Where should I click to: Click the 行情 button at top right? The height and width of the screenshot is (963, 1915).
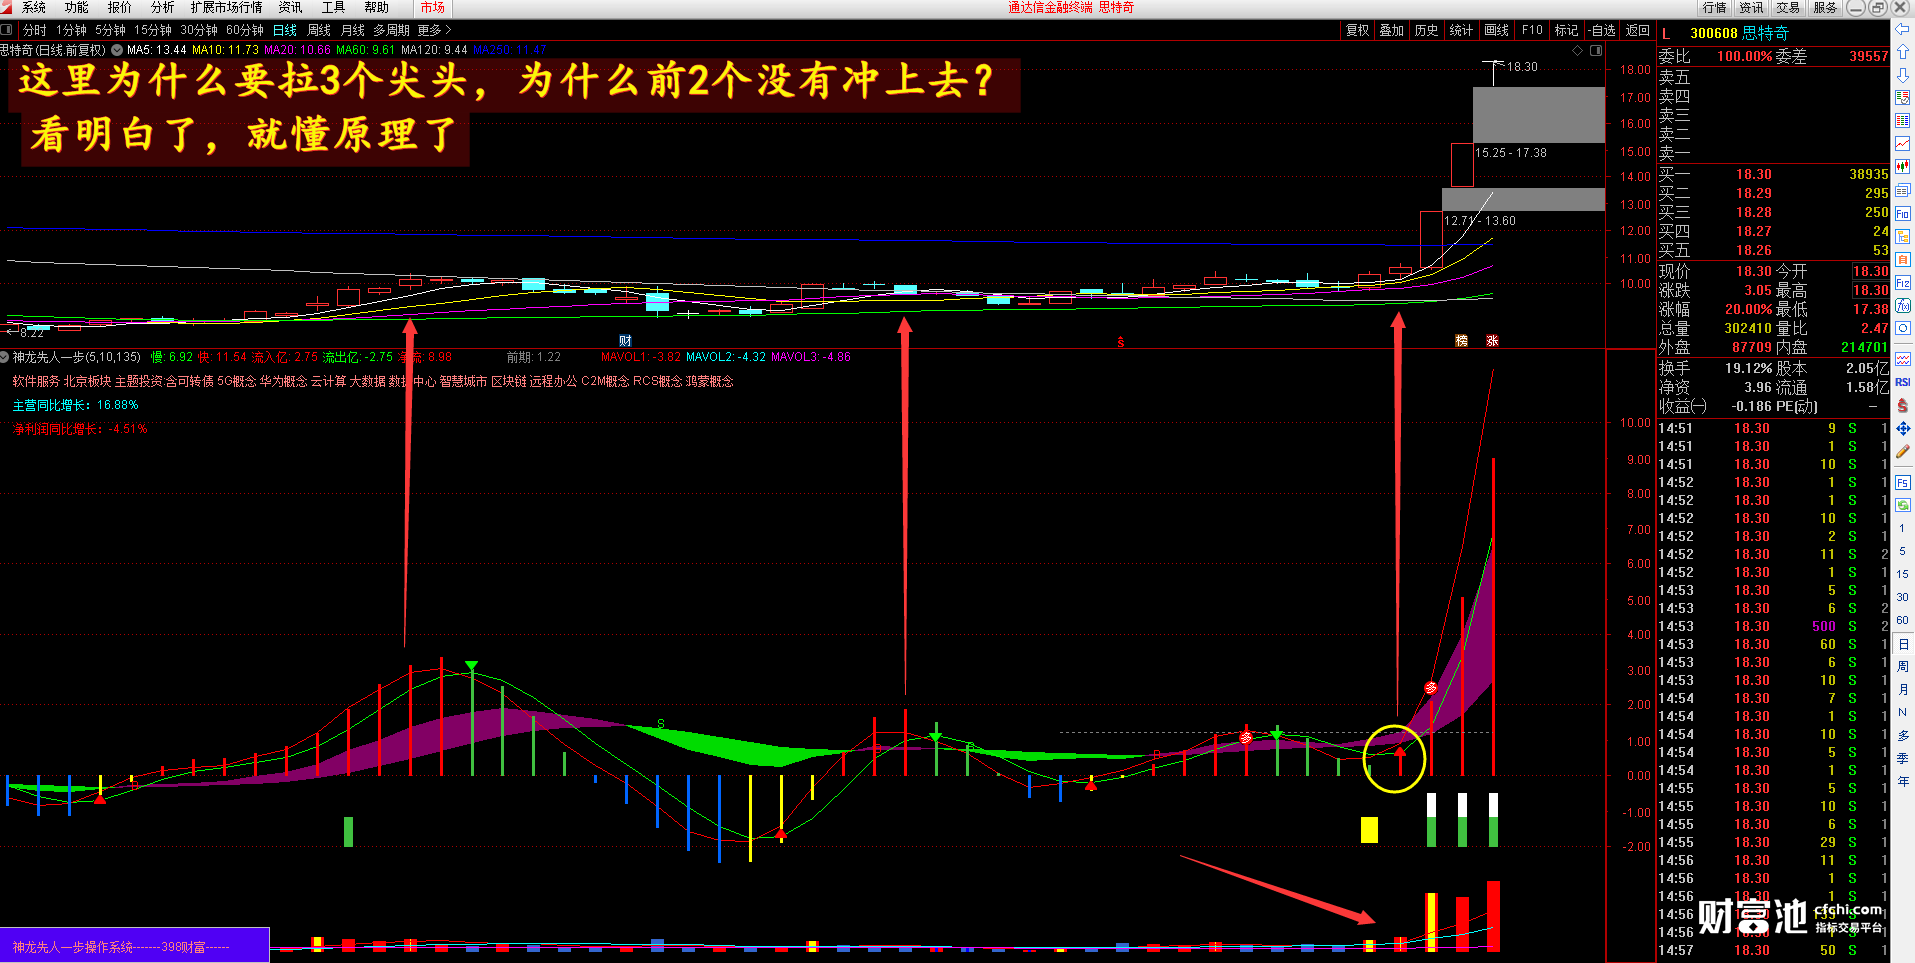1715,7
